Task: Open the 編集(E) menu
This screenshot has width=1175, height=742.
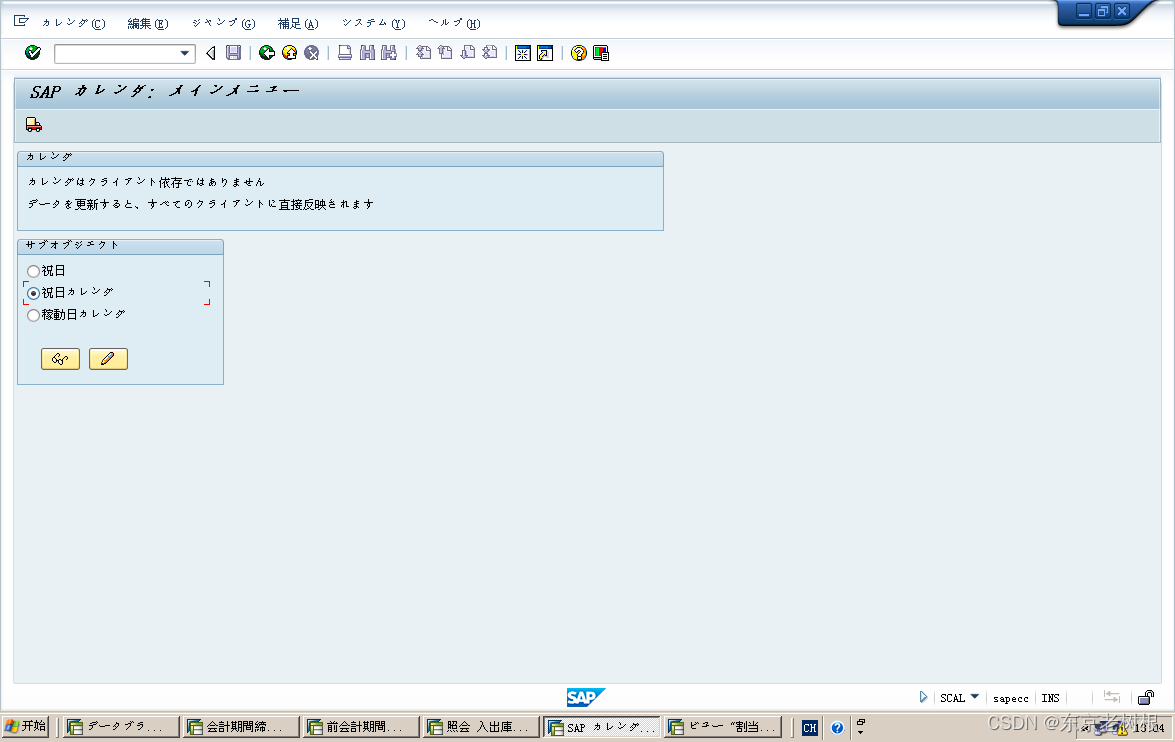Action: coord(148,23)
